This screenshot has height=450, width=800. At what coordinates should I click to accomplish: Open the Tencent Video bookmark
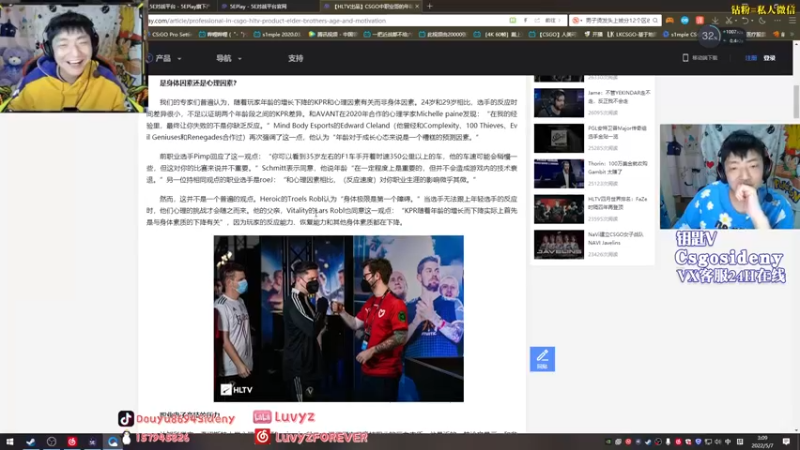point(333,34)
